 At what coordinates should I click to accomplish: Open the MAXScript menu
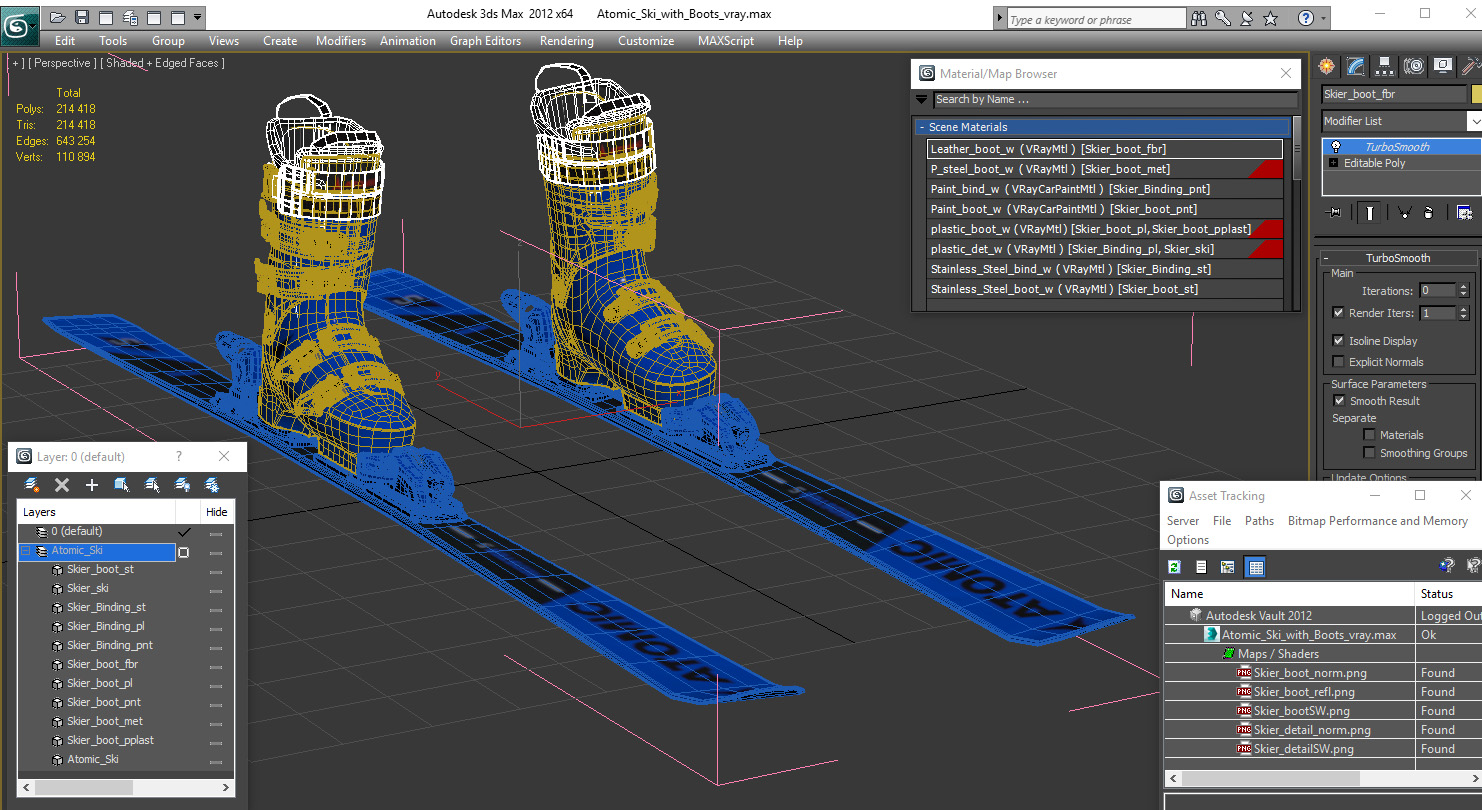click(726, 41)
